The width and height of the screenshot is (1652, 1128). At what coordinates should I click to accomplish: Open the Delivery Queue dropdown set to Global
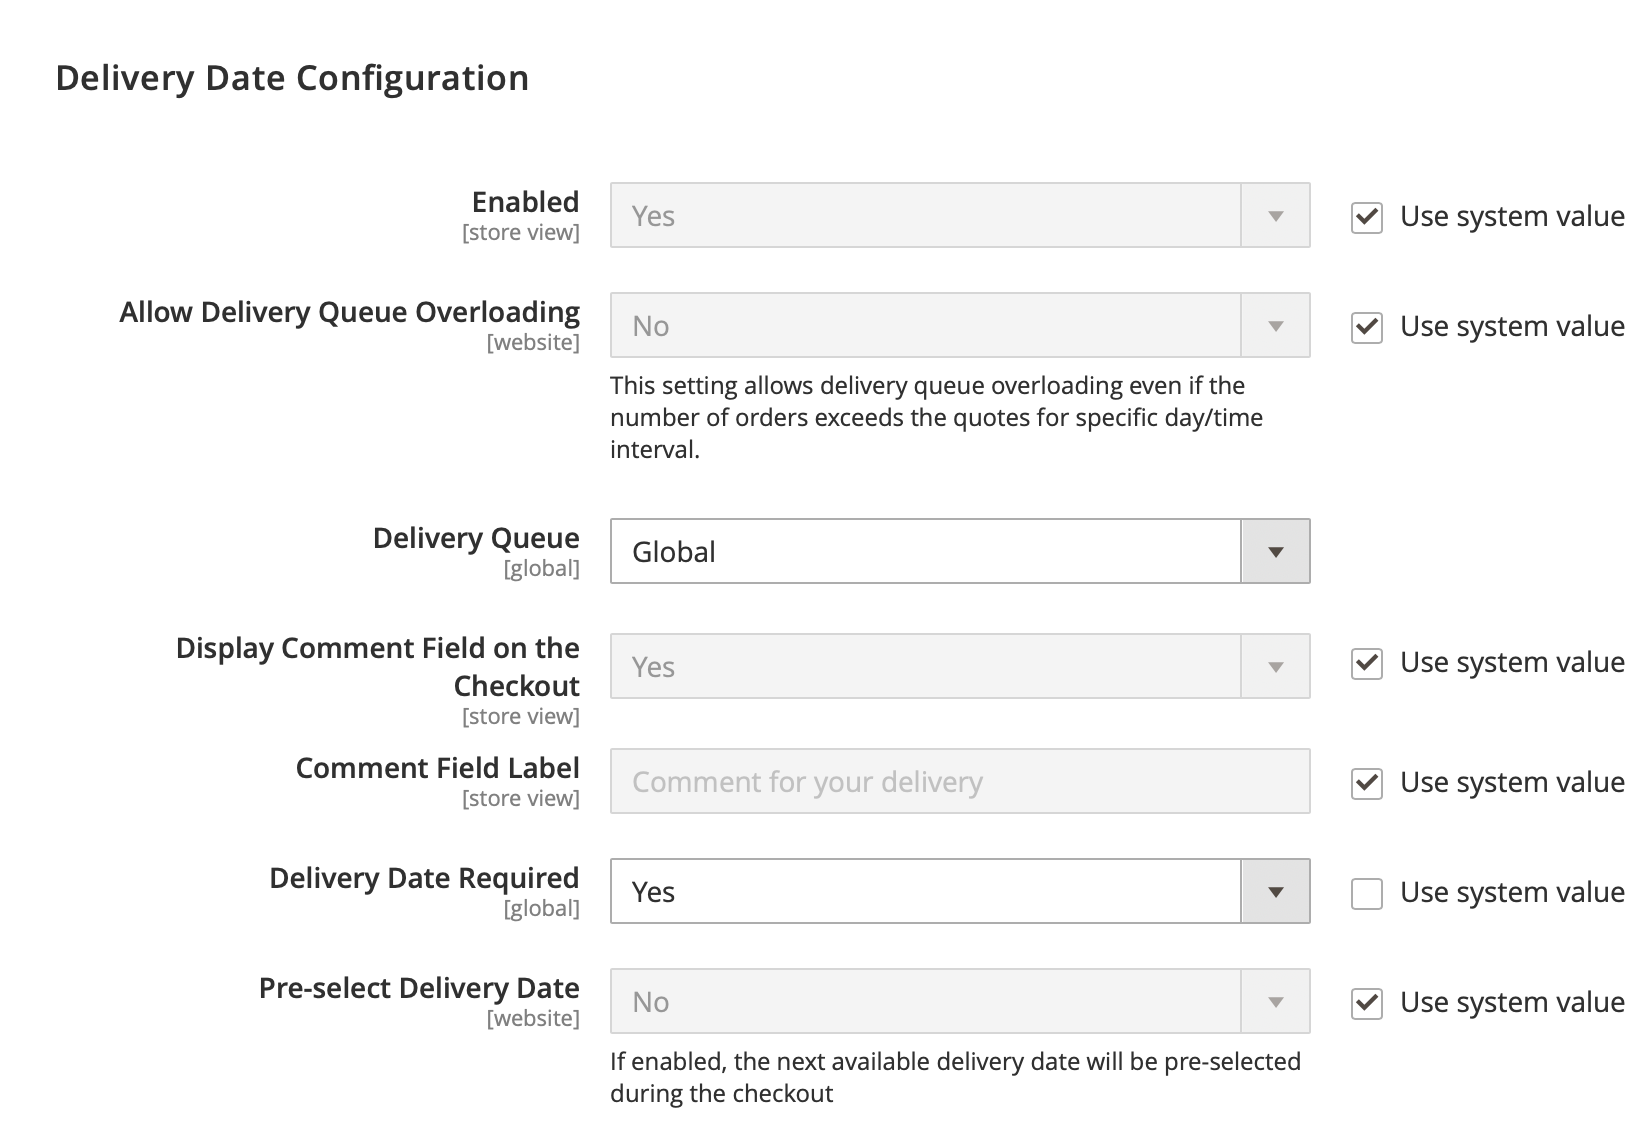[x=960, y=551]
